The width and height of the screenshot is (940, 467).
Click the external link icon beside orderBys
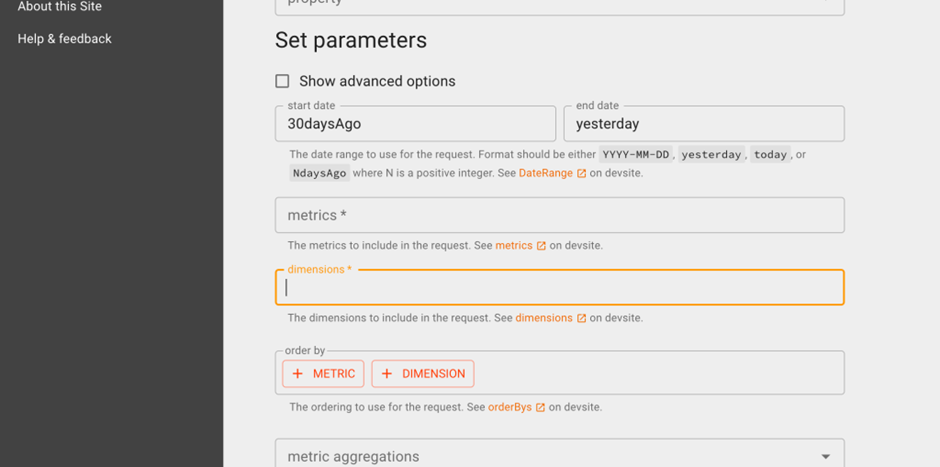click(540, 408)
